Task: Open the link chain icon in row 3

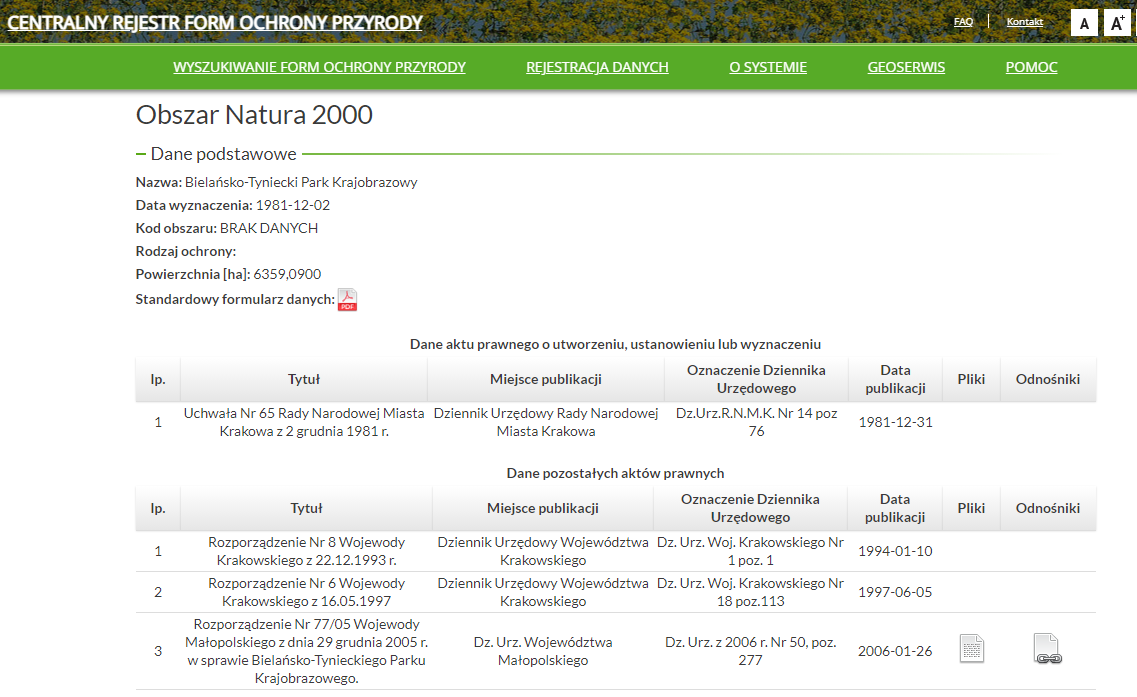Action: [1047, 649]
